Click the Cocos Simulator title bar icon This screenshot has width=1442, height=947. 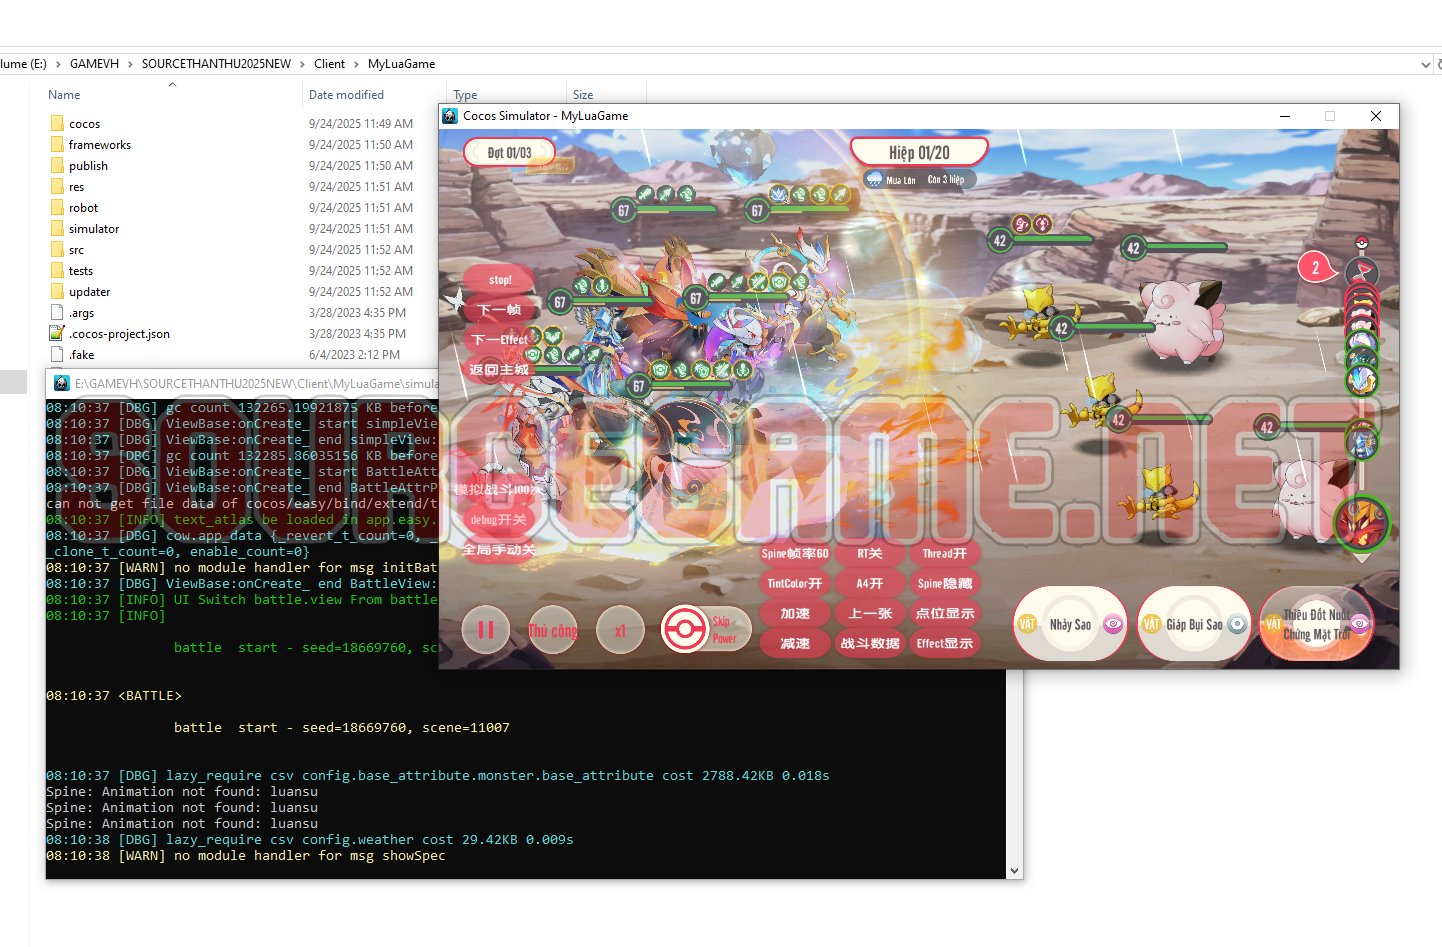click(x=450, y=116)
